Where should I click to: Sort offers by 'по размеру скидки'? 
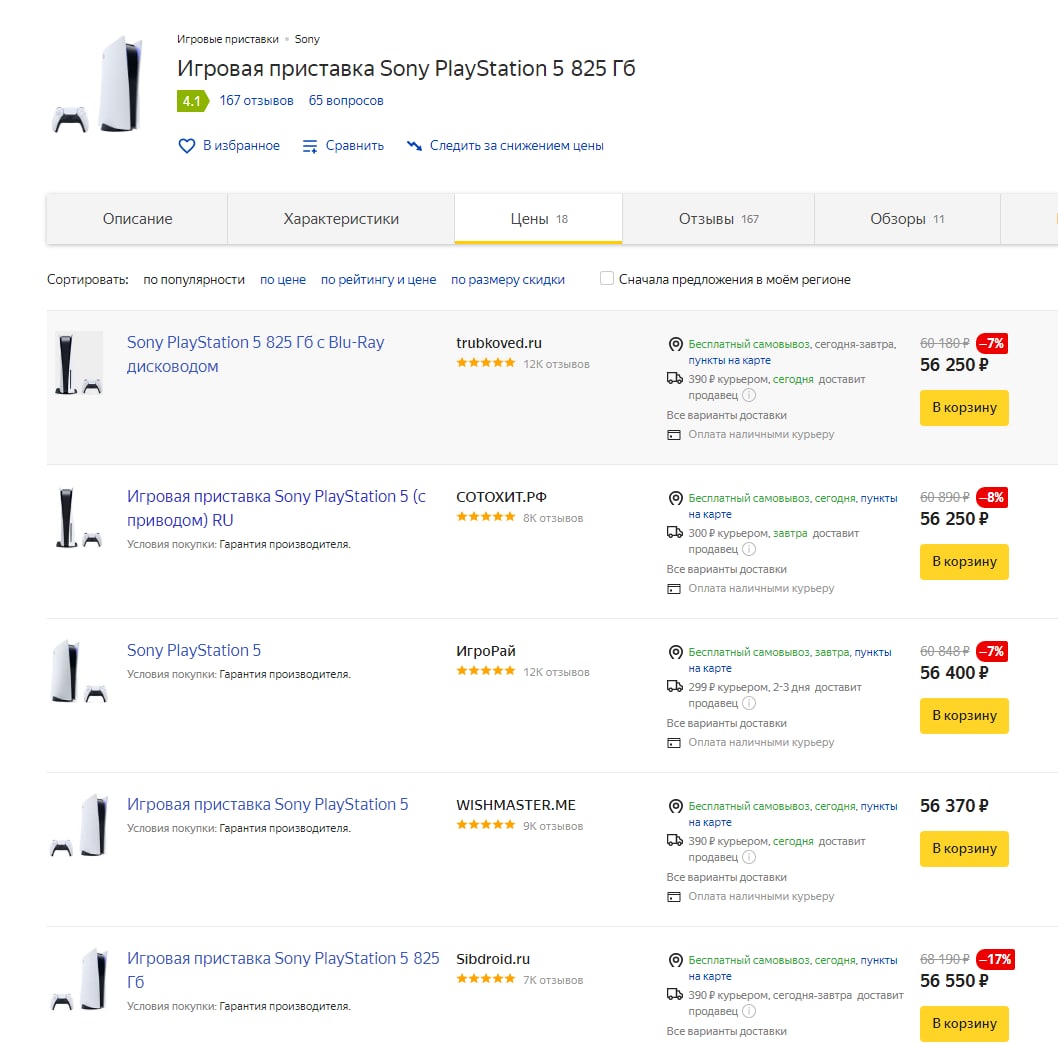coord(507,279)
